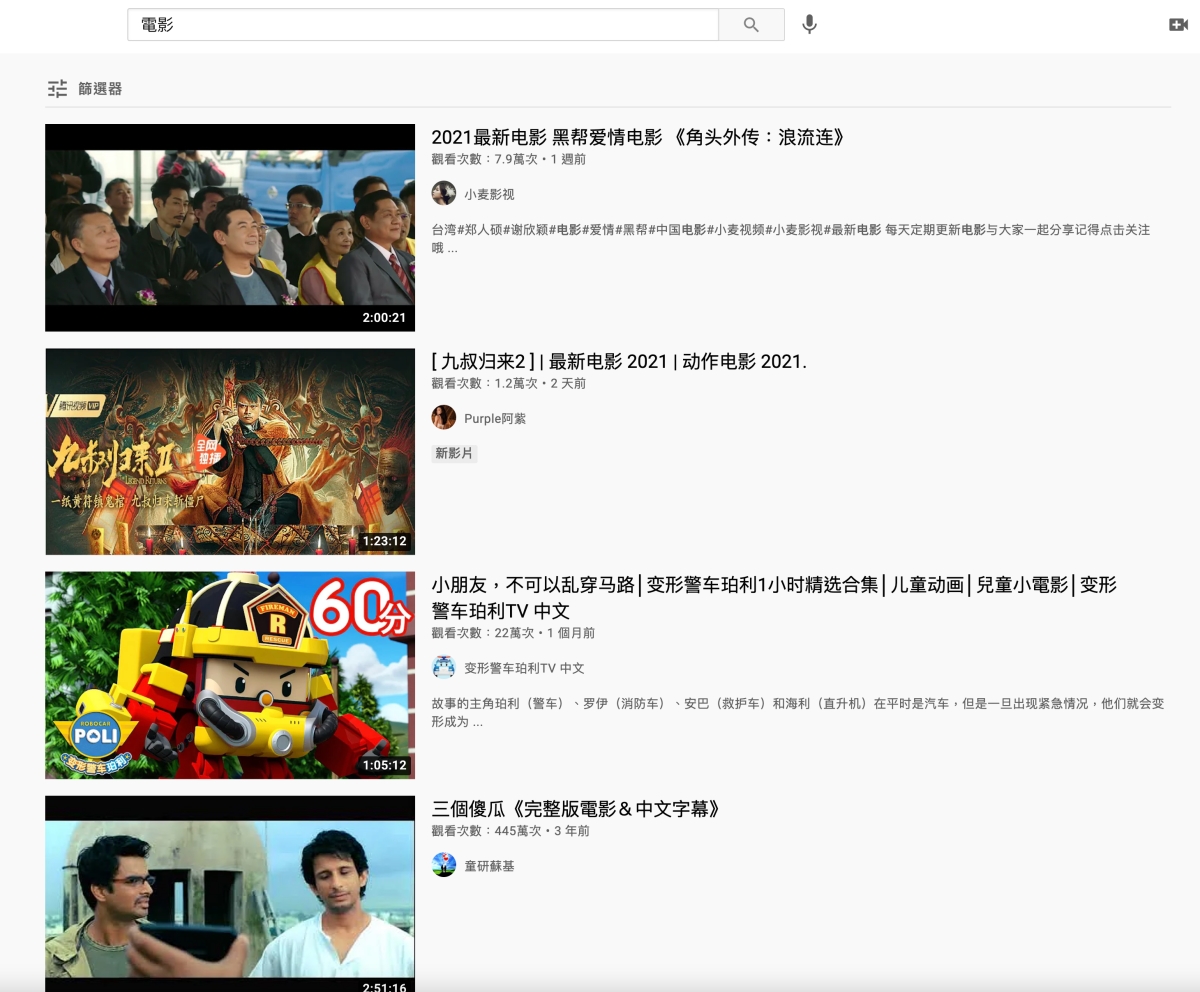This screenshot has height=992, width=1200.
Task: Go to 童研蘇基 channel name
Action: pyautogui.click(x=489, y=866)
